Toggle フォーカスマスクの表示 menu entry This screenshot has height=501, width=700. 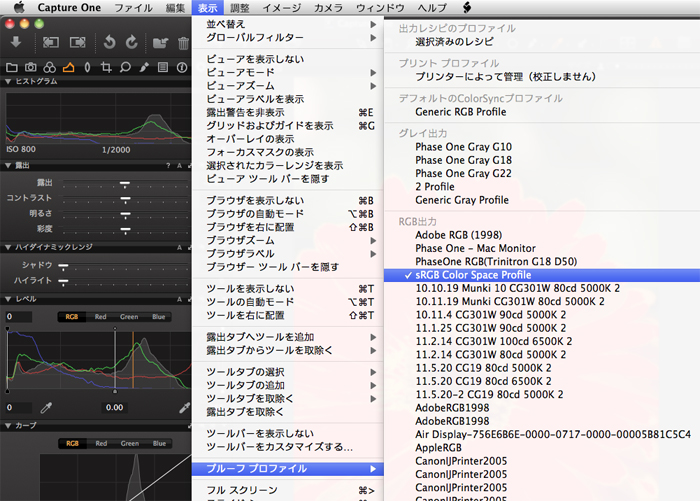coord(288,152)
